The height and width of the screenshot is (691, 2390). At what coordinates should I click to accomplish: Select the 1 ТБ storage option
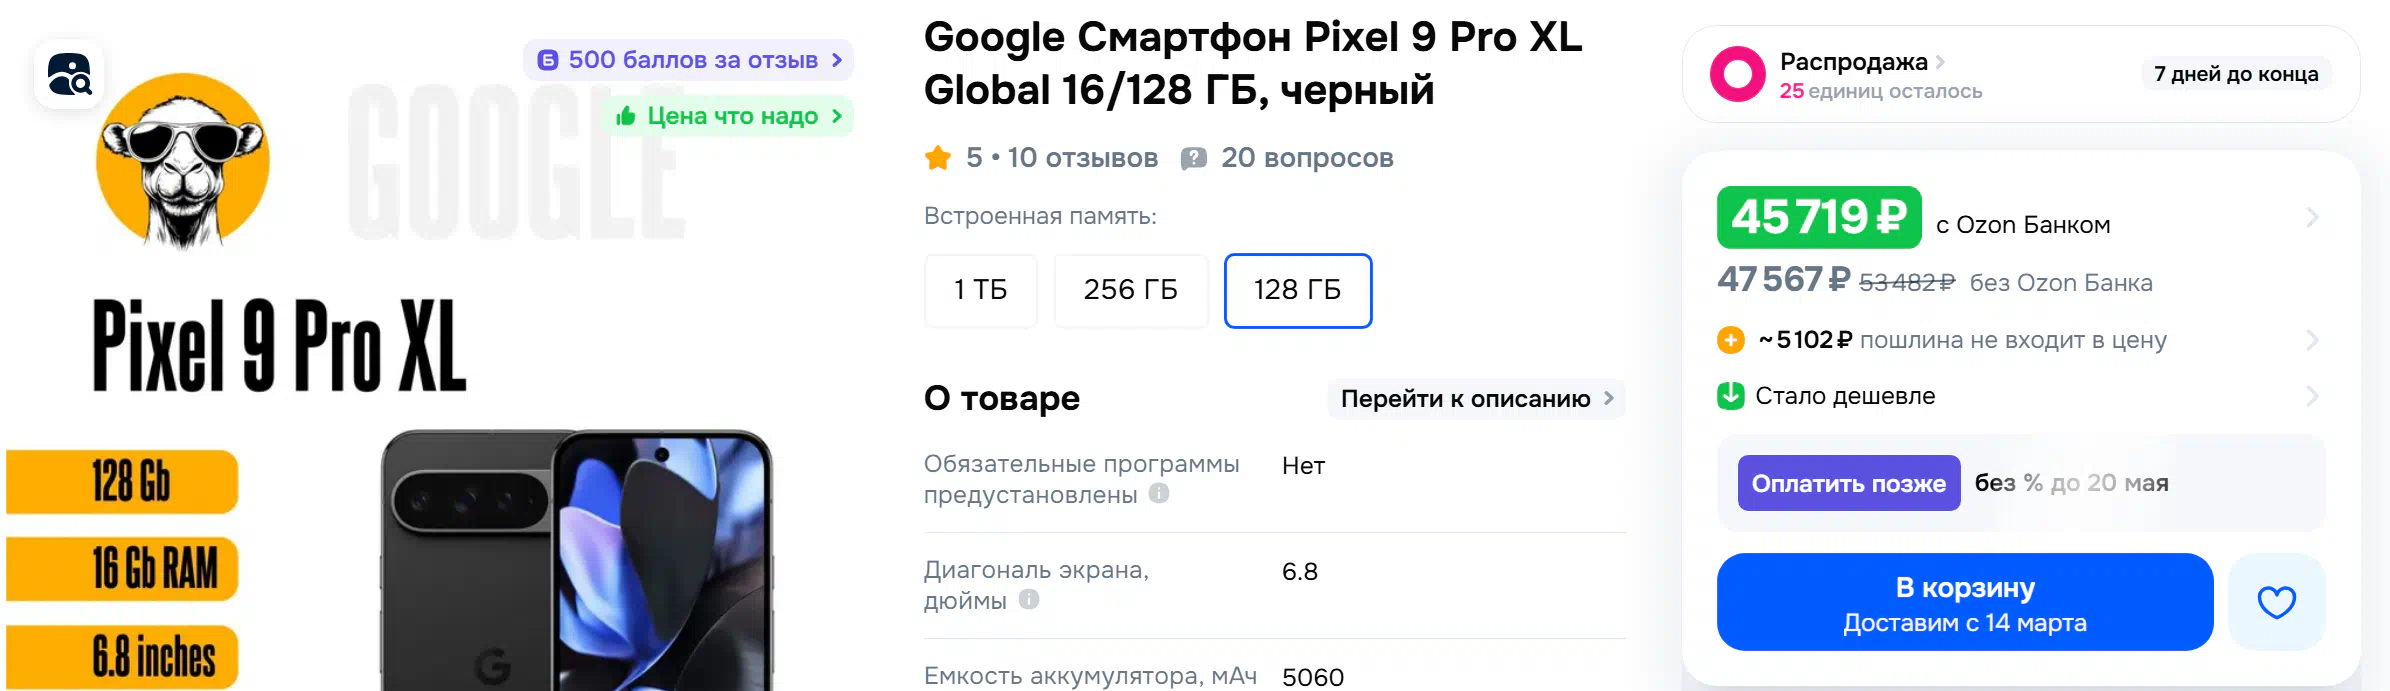click(x=980, y=290)
